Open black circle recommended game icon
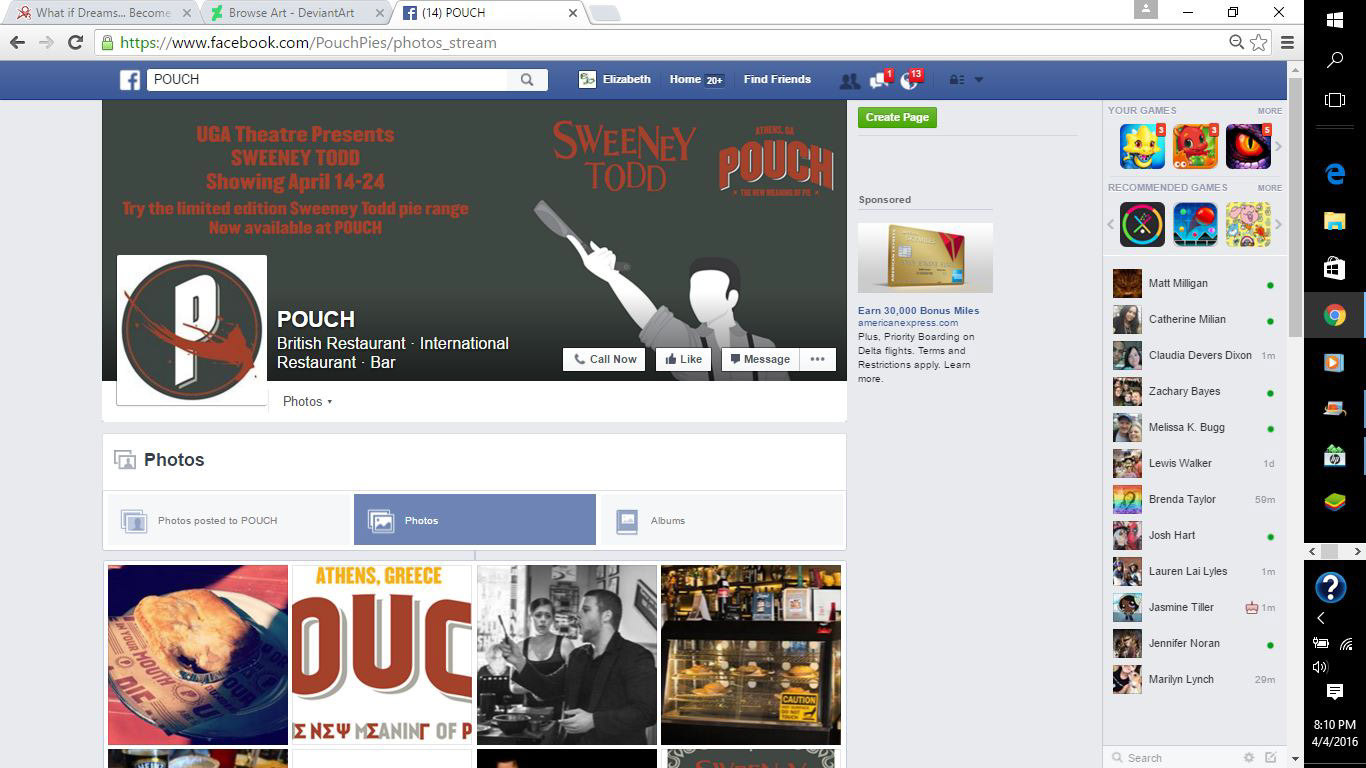Screen dimensions: 1366x768 click(1142, 224)
